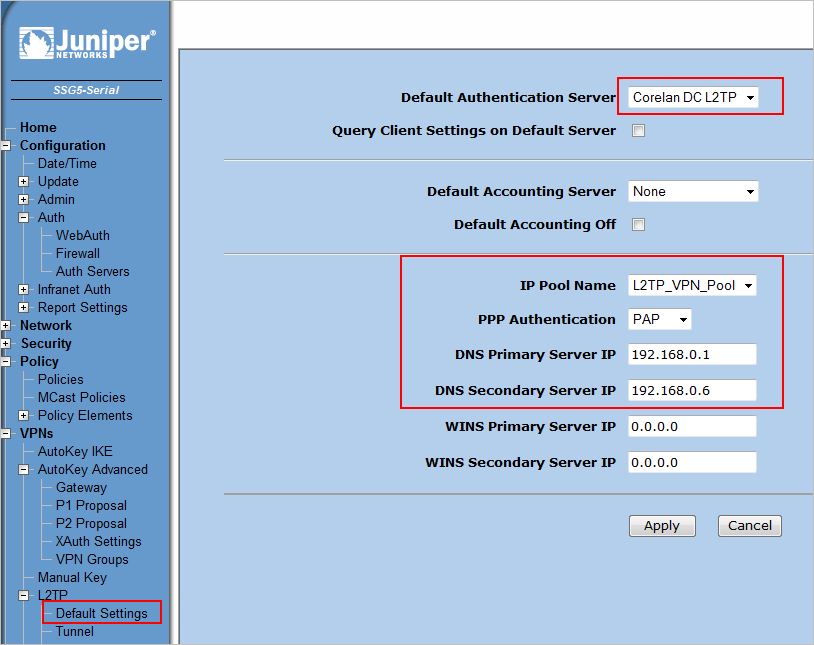Viewport: 814px width, 645px height.
Task: Open the PPP Authentication dropdown
Action: [x=661, y=319]
